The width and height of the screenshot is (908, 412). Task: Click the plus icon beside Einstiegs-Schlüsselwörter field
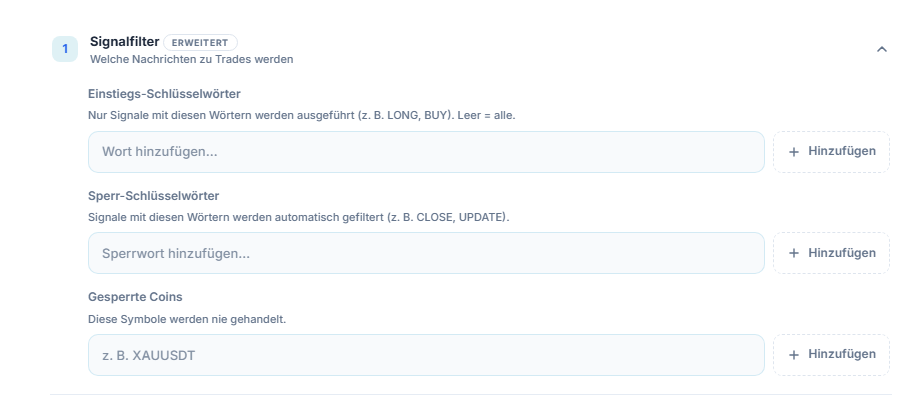tap(794, 152)
